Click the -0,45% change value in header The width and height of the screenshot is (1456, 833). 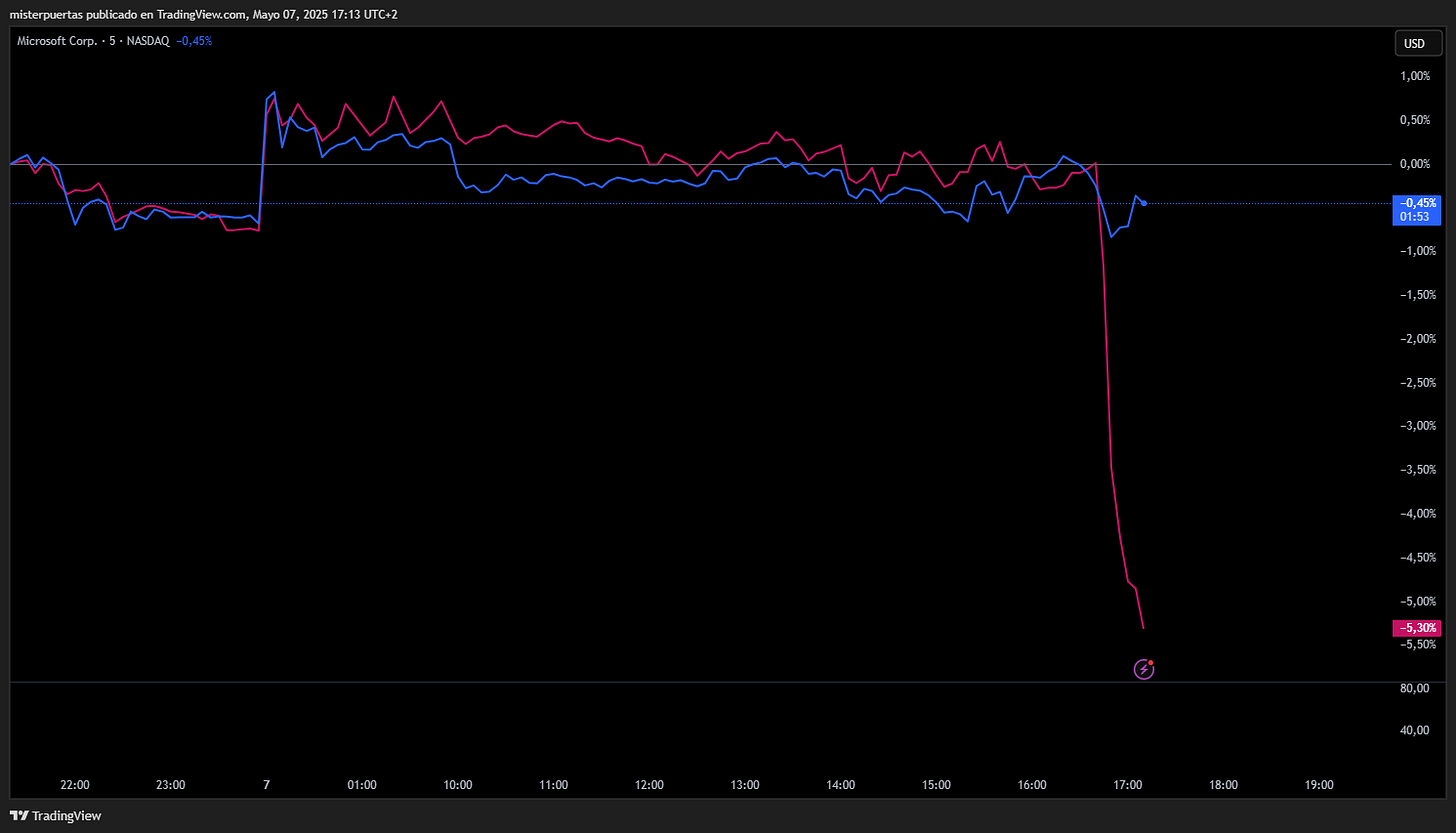click(194, 41)
